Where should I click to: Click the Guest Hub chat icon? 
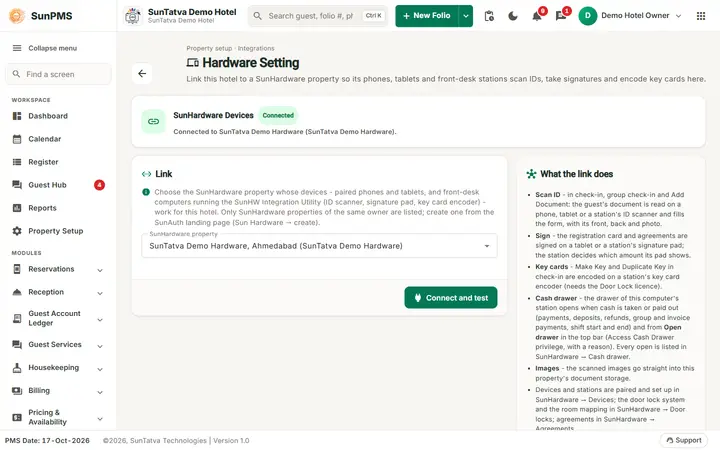(x=17, y=185)
